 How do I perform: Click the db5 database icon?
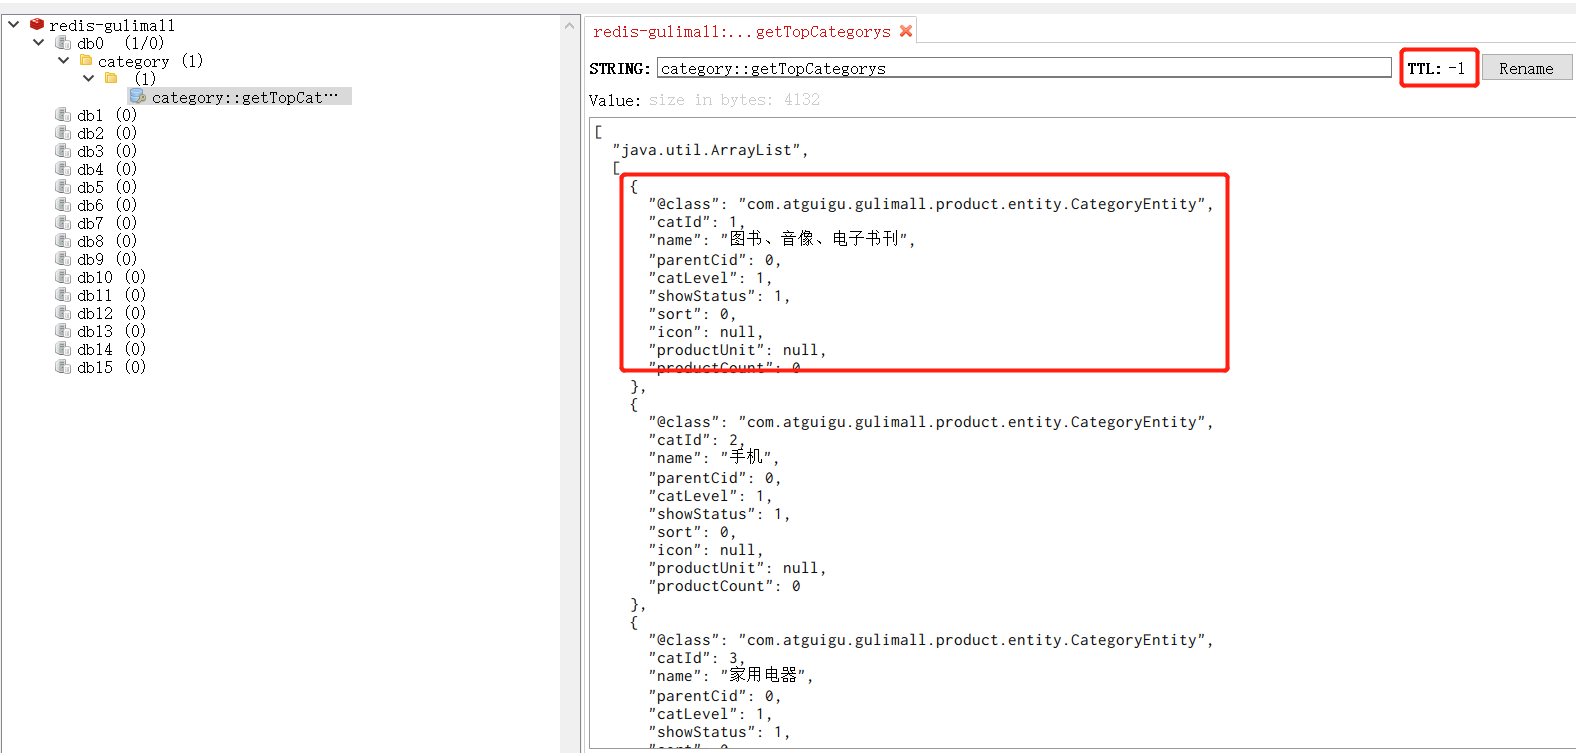pyautogui.click(x=63, y=186)
